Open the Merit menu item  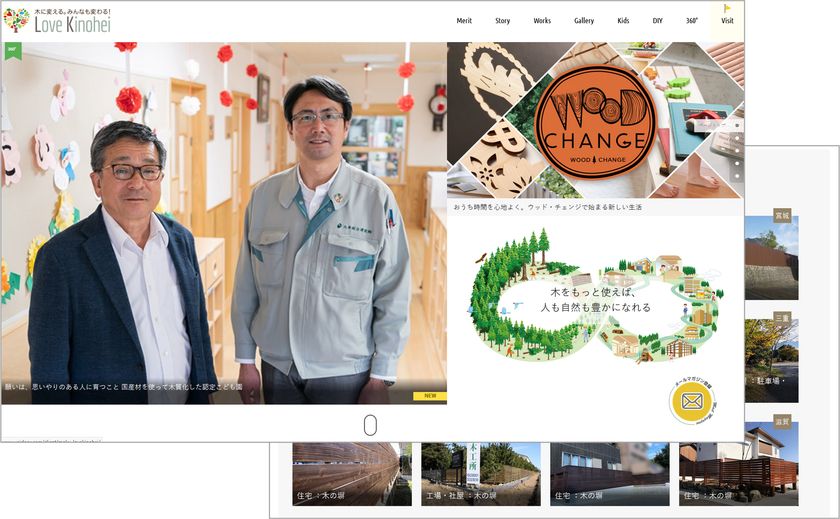tap(464, 21)
